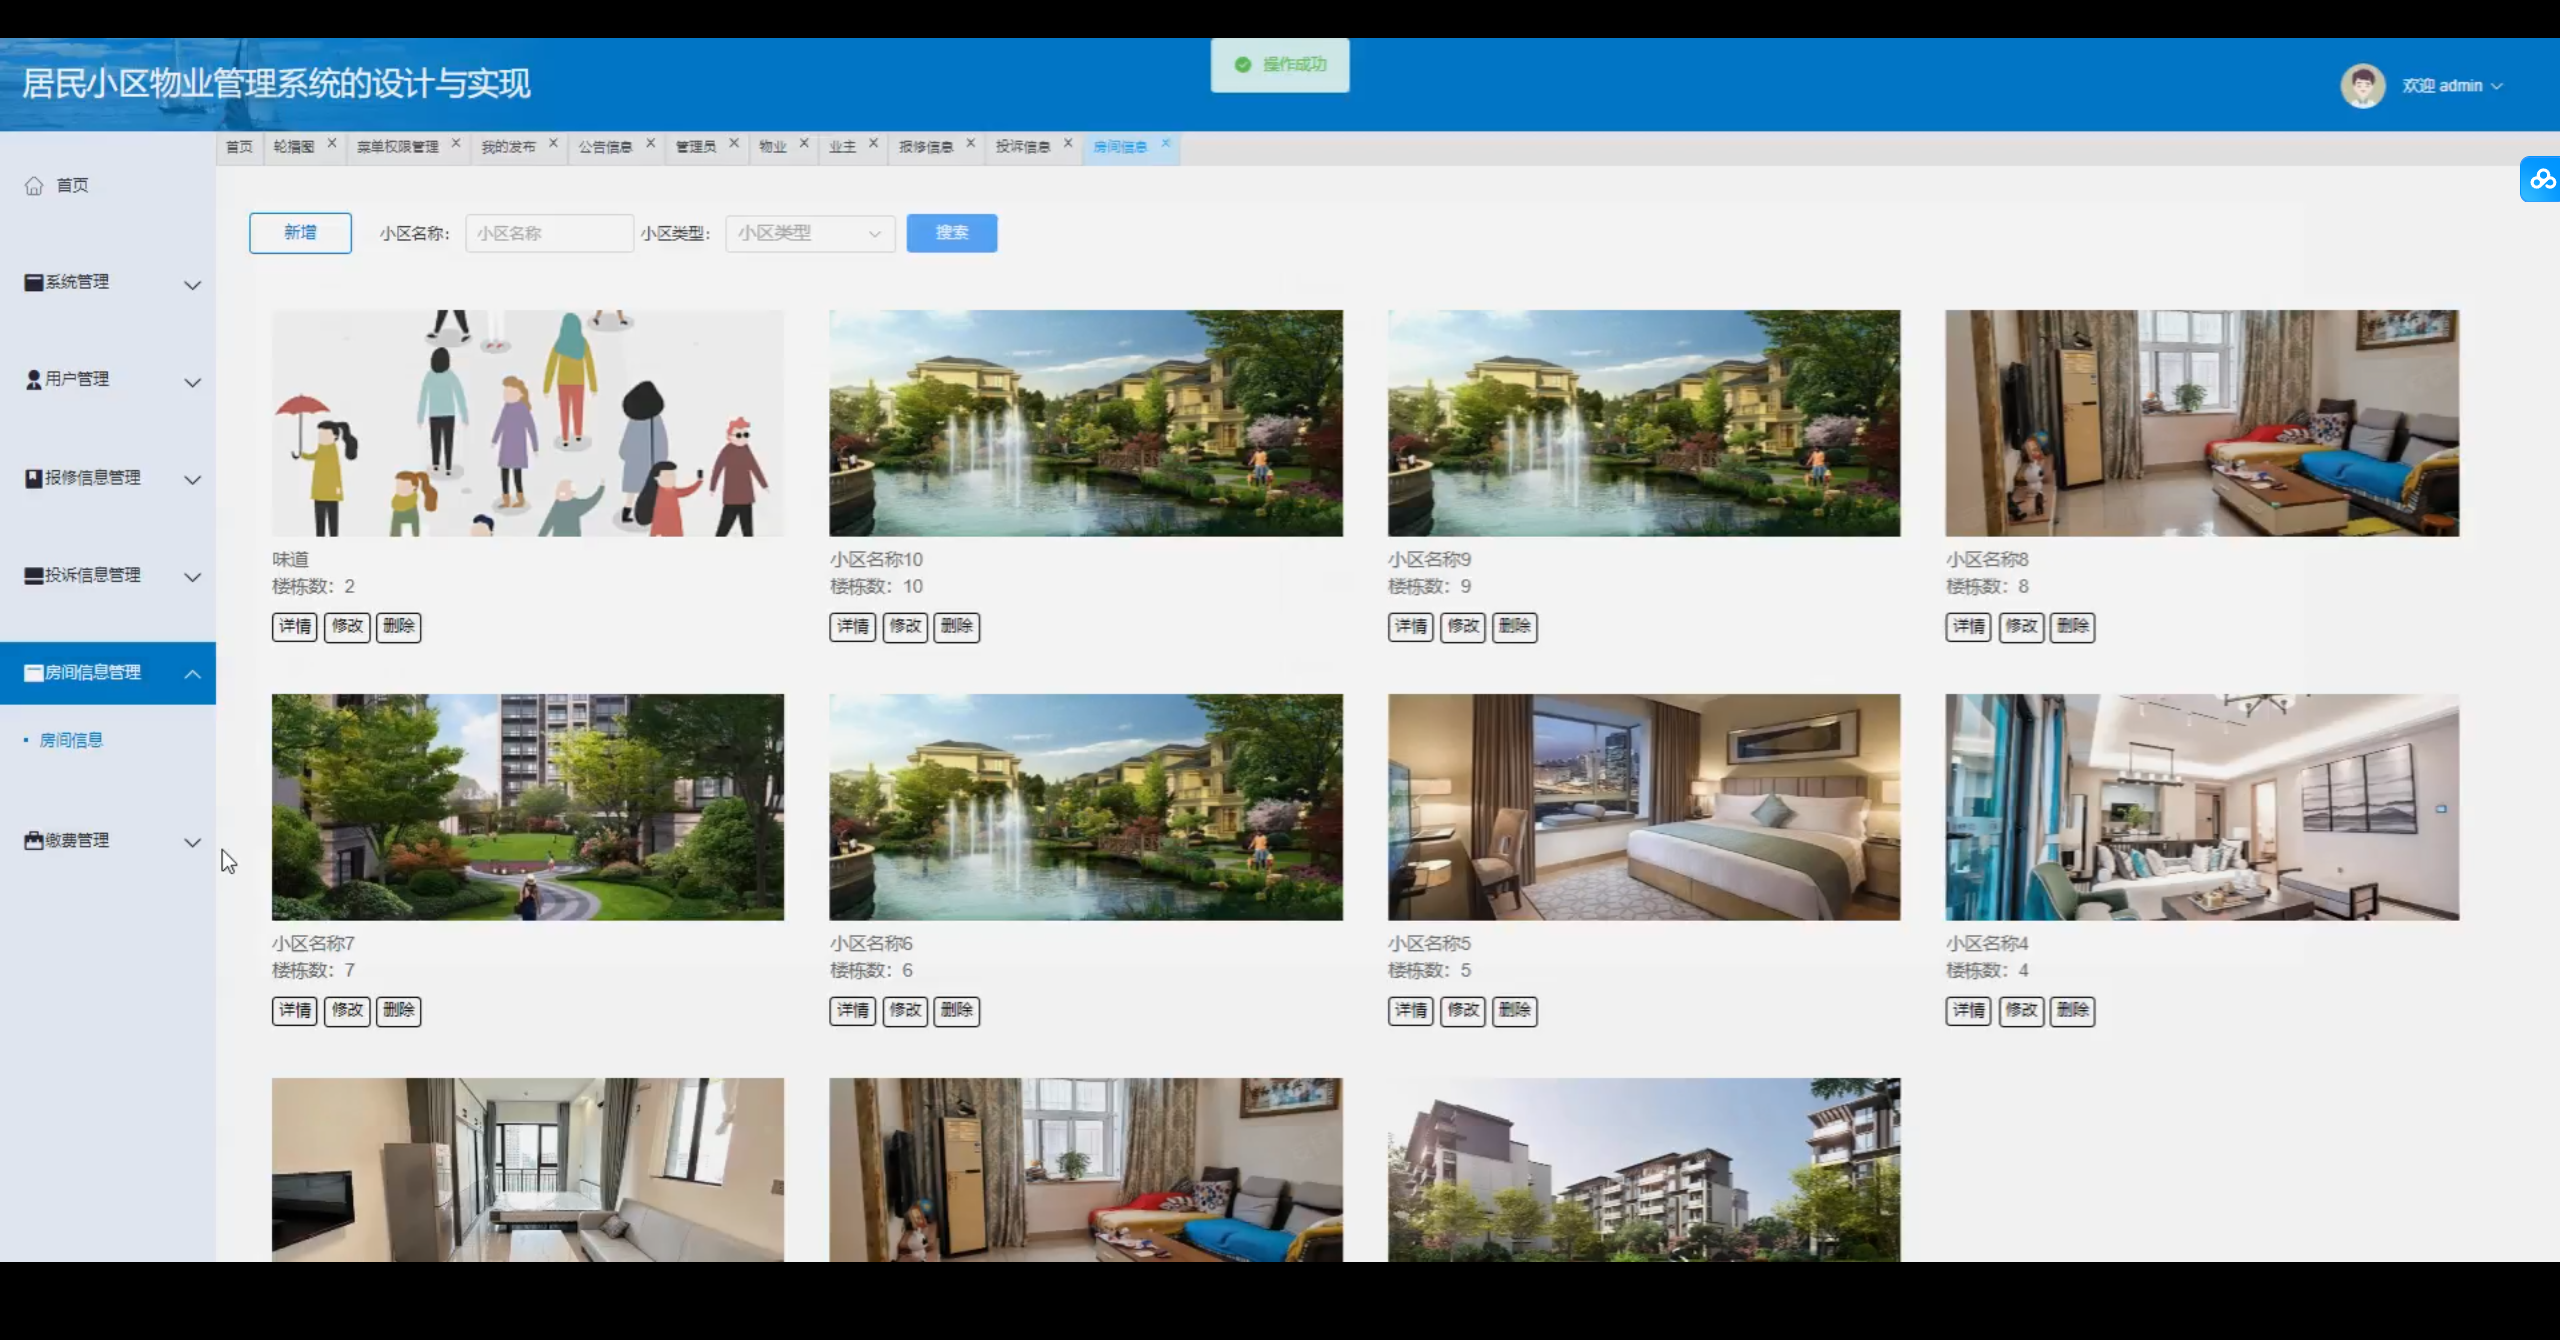Close the 投诉信息 tab

click(x=1068, y=143)
